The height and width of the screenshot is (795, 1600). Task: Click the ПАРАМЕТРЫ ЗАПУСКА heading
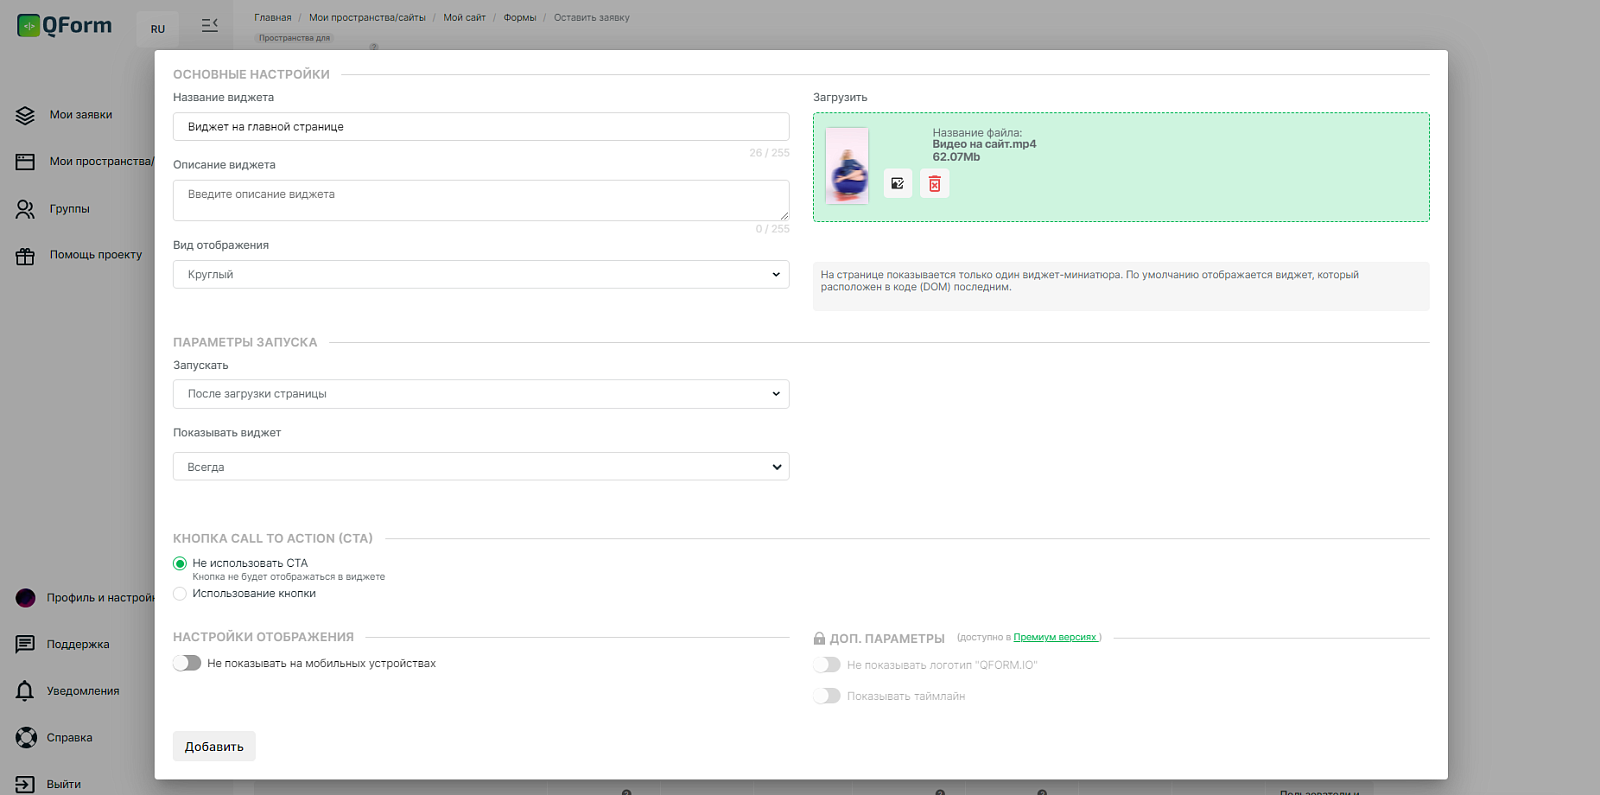pyautogui.click(x=245, y=342)
